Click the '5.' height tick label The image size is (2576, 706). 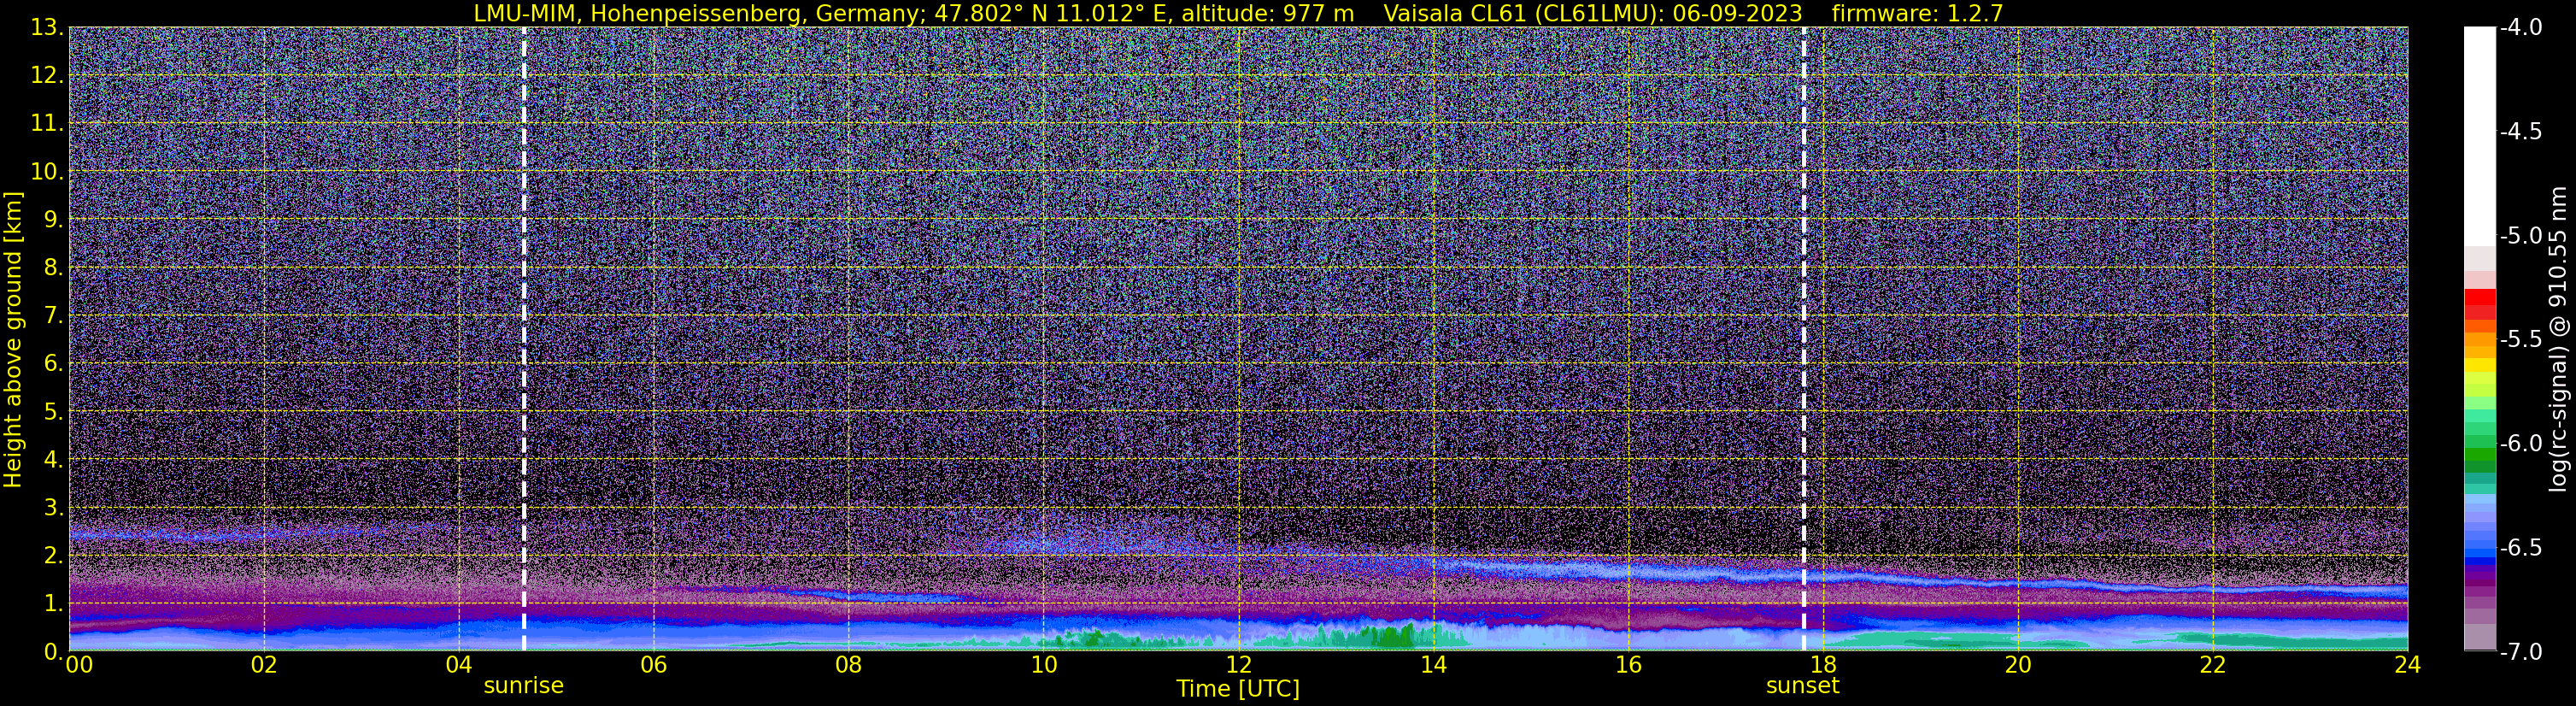point(53,412)
